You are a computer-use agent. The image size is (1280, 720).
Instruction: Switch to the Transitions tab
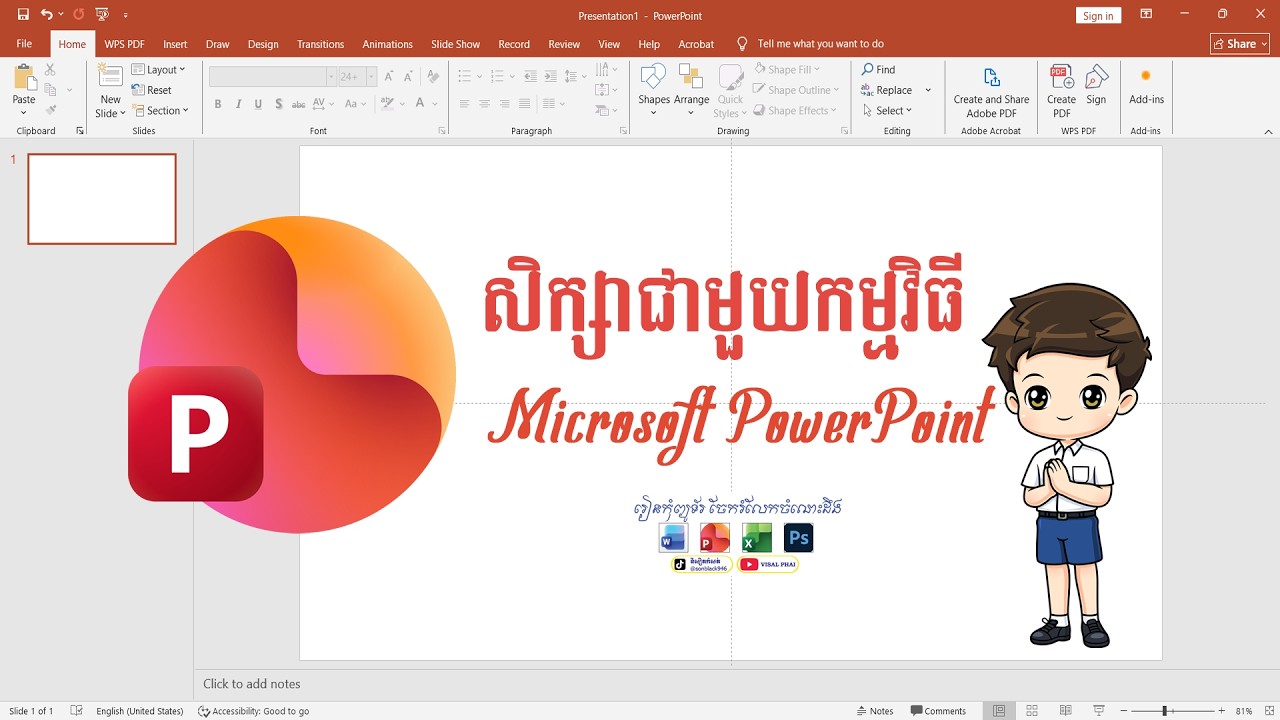320,44
